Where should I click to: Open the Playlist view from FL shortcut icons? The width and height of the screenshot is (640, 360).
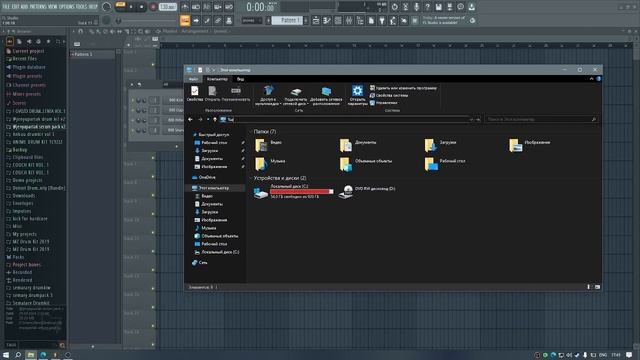tap(316, 20)
